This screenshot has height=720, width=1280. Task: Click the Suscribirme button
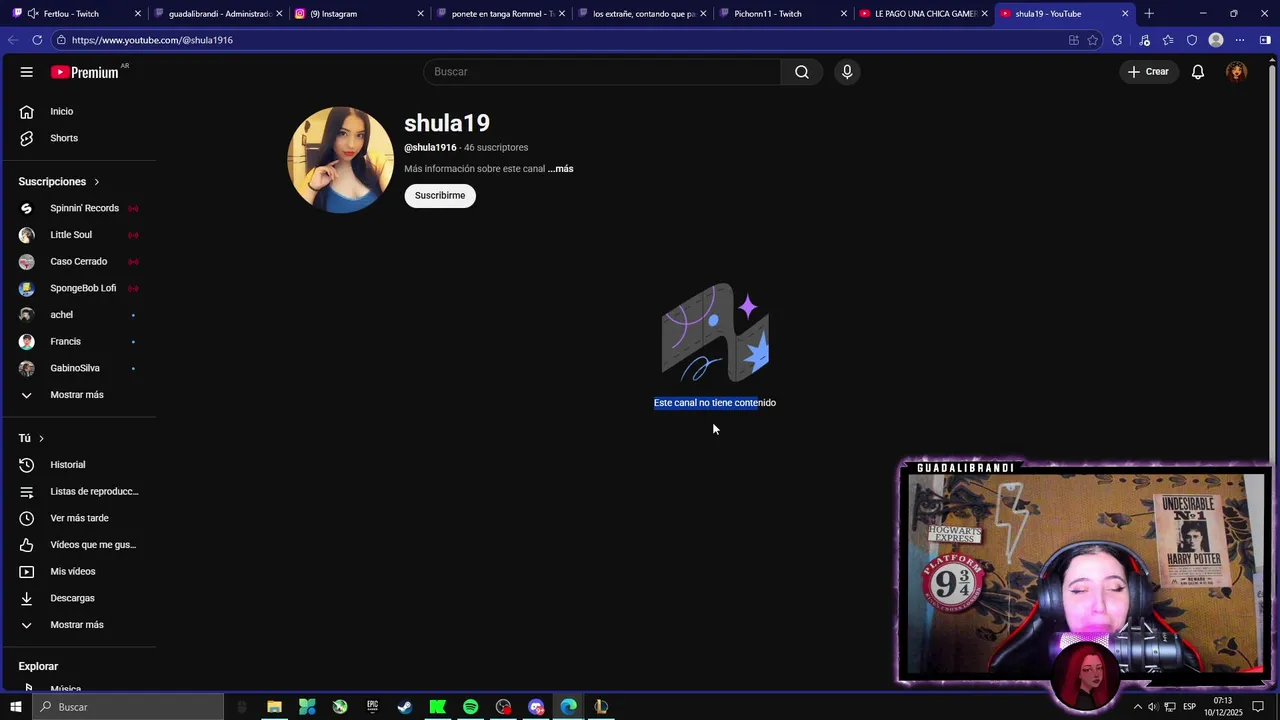tap(440, 196)
